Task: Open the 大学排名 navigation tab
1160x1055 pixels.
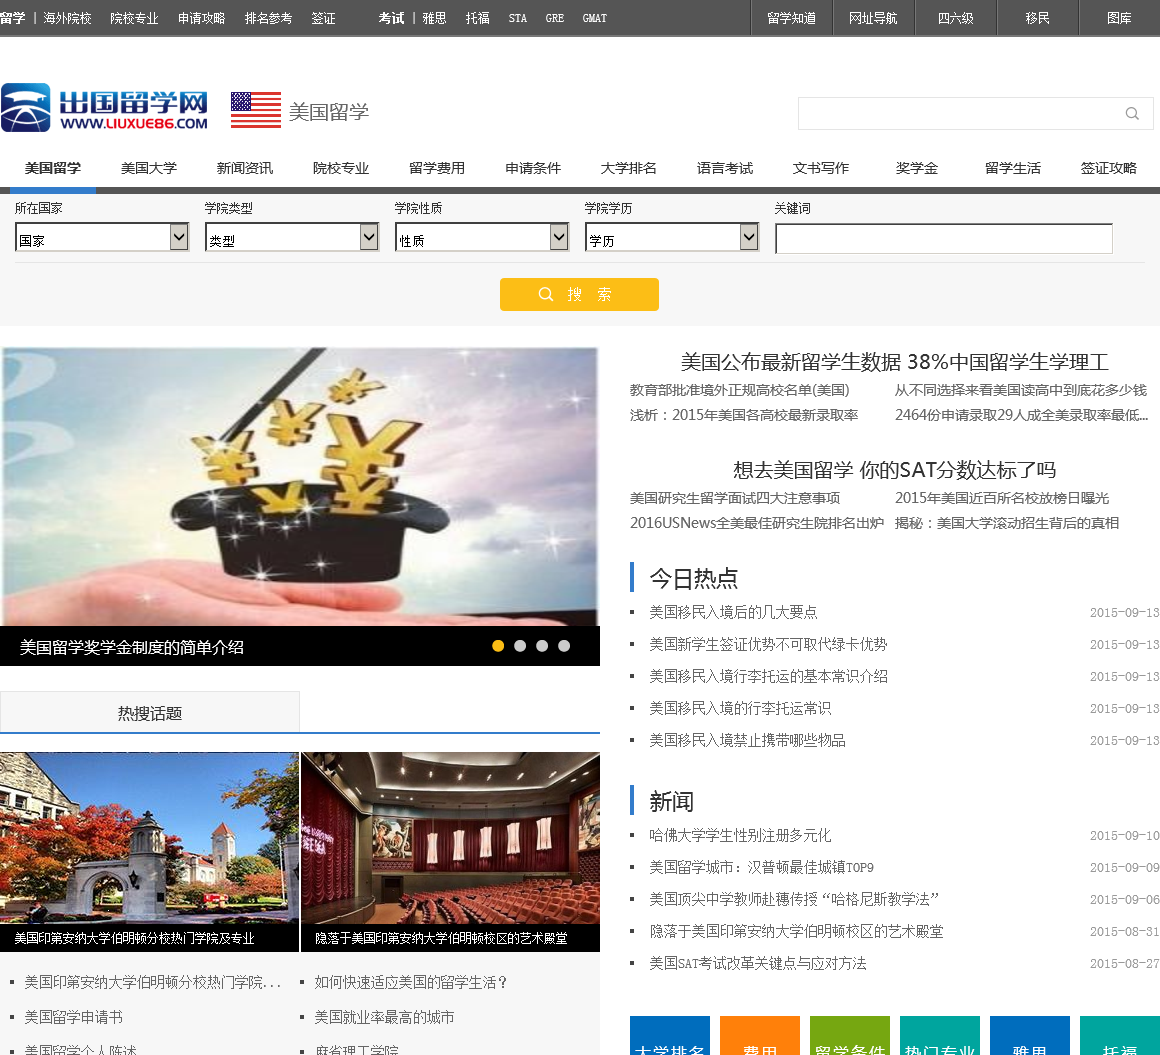Action: [628, 168]
